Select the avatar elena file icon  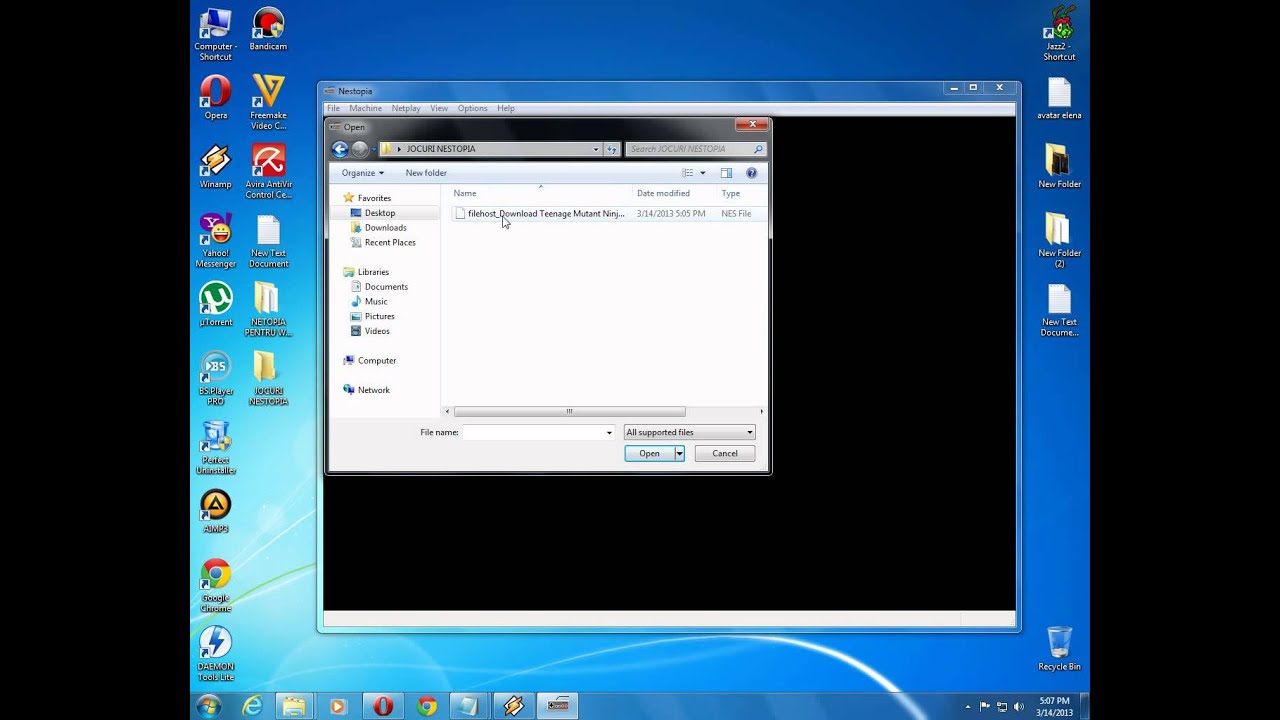pyautogui.click(x=1059, y=98)
